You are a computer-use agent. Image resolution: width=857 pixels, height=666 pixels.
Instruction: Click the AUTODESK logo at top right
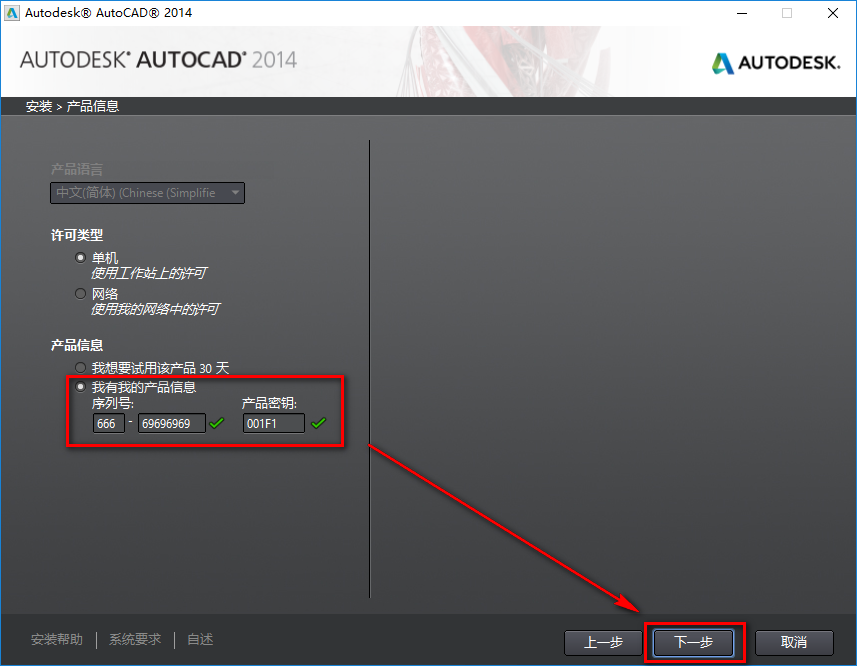coord(776,61)
